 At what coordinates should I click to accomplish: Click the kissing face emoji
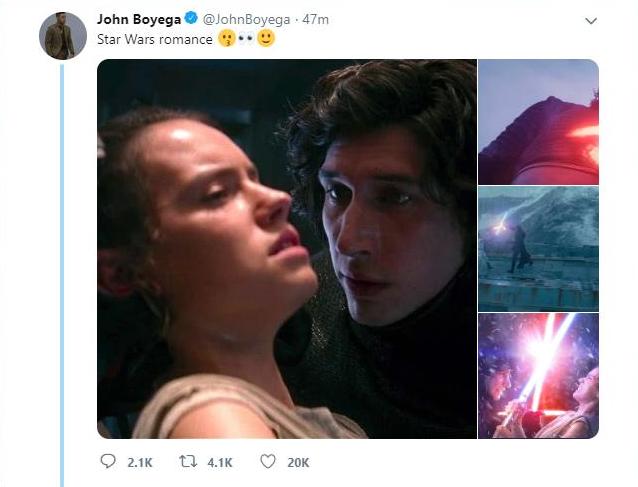coord(227,39)
